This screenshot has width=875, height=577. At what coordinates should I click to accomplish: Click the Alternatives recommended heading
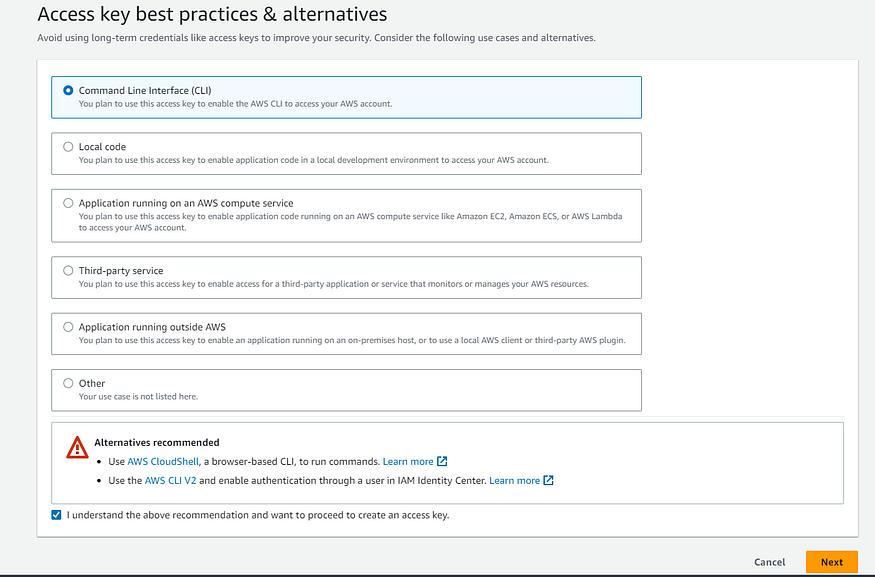pos(157,443)
